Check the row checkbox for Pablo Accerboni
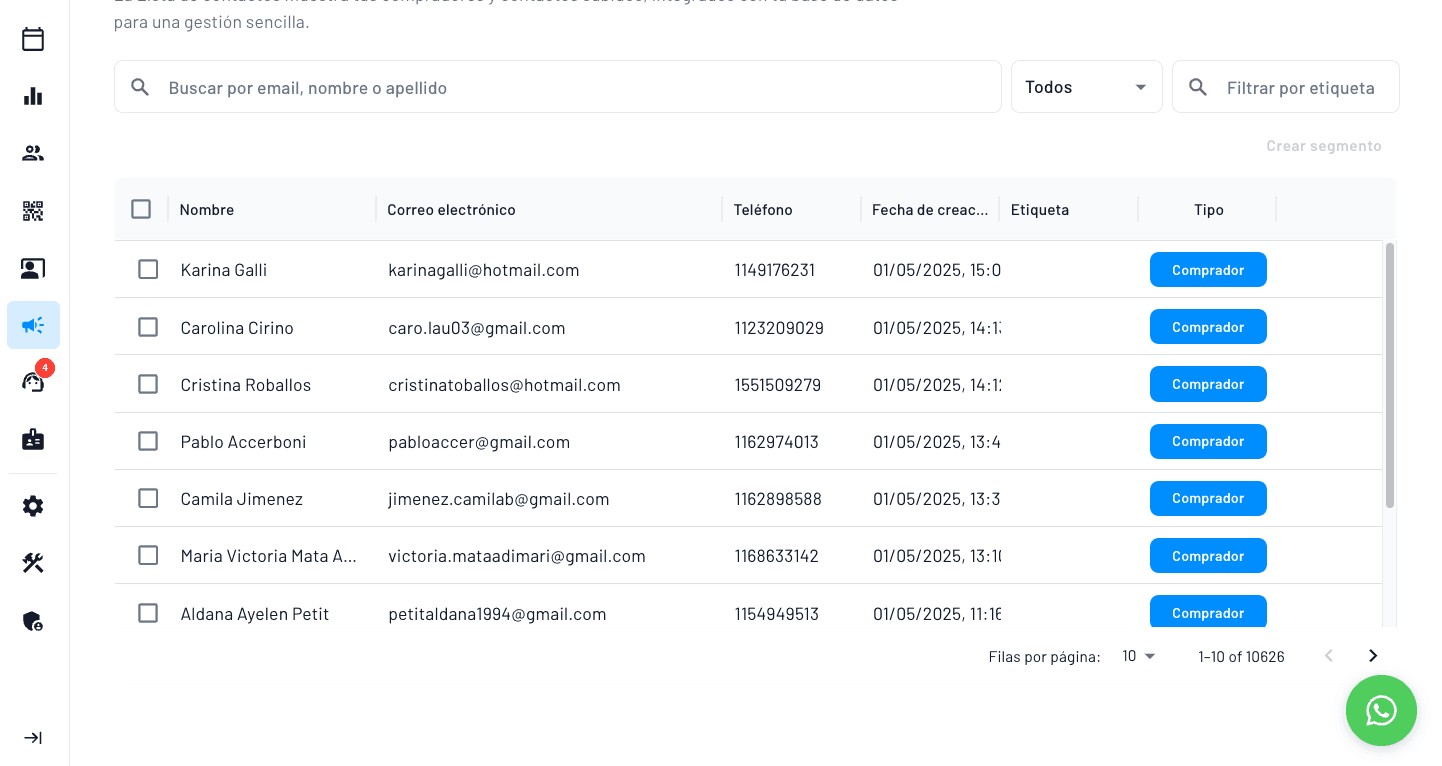The width and height of the screenshot is (1442, 766). (148, 441)
